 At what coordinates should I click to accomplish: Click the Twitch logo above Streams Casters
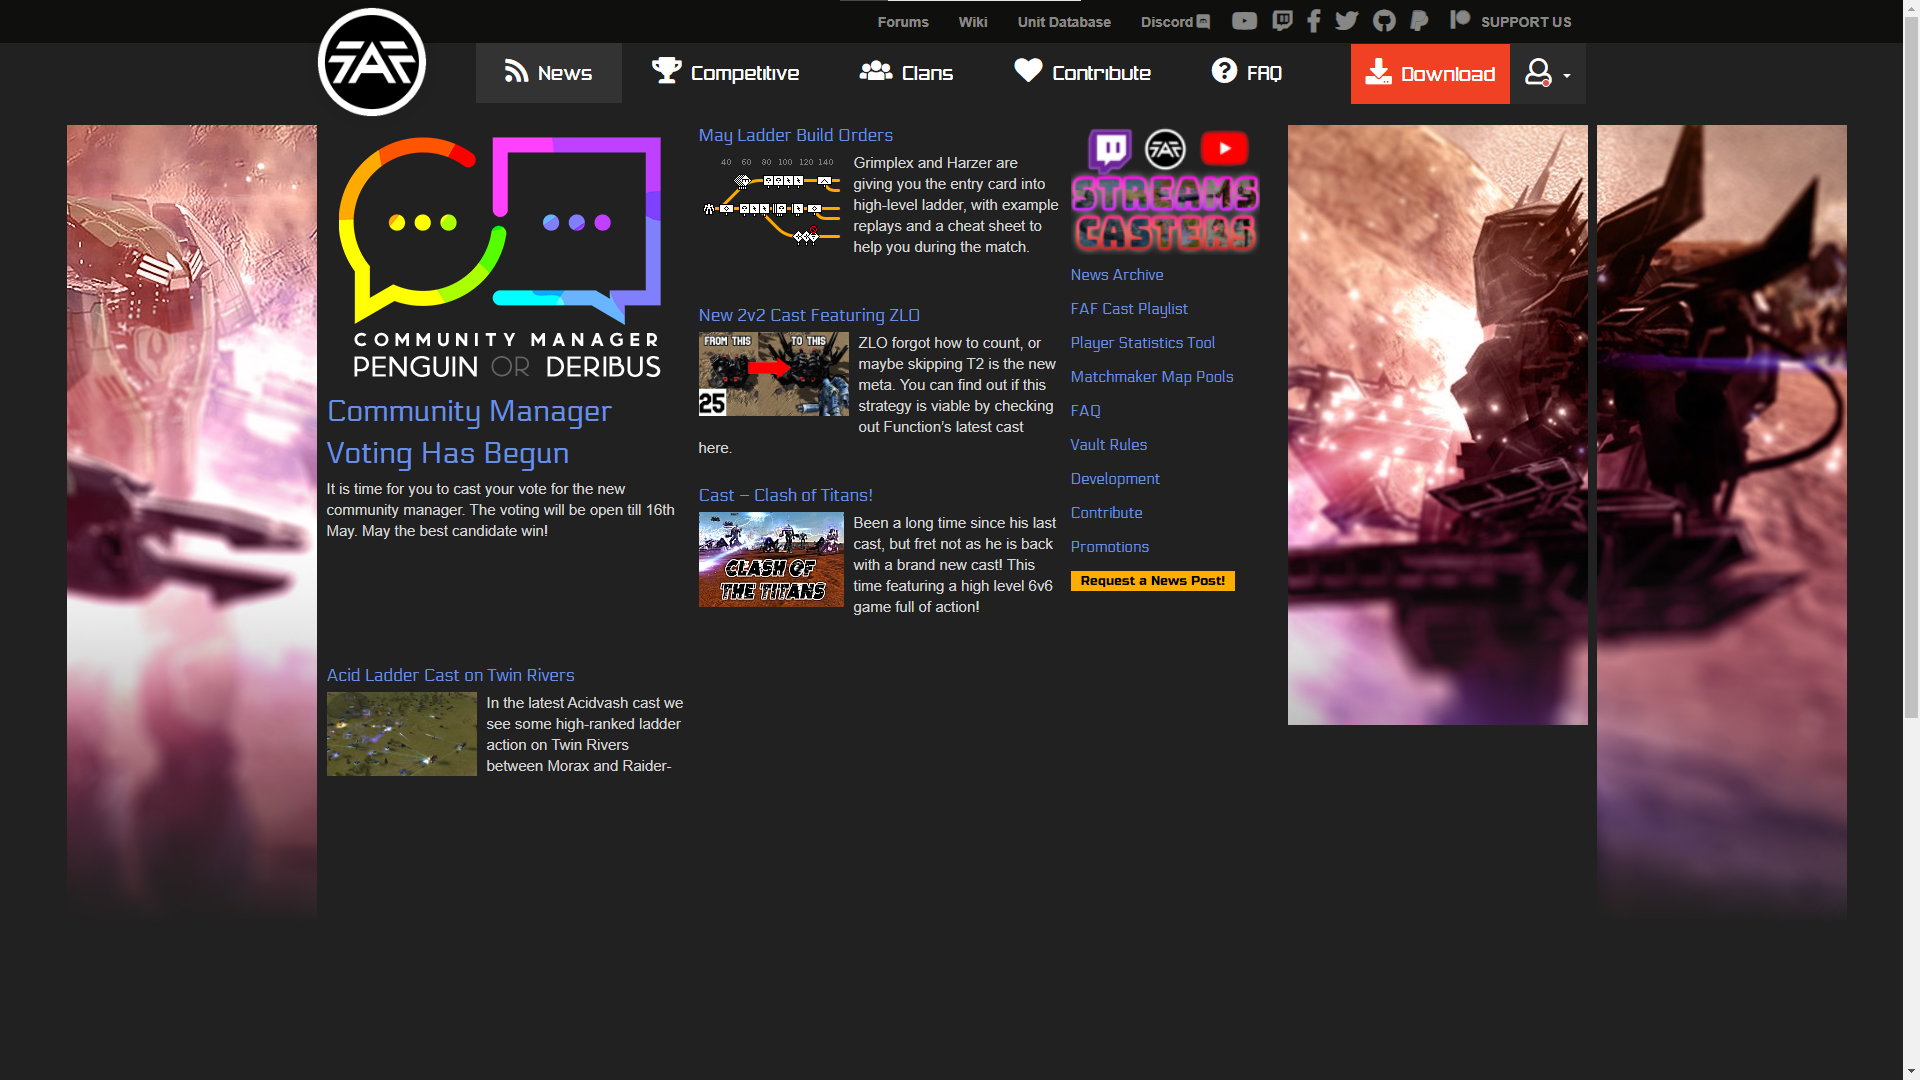[x=1110, y=149]
